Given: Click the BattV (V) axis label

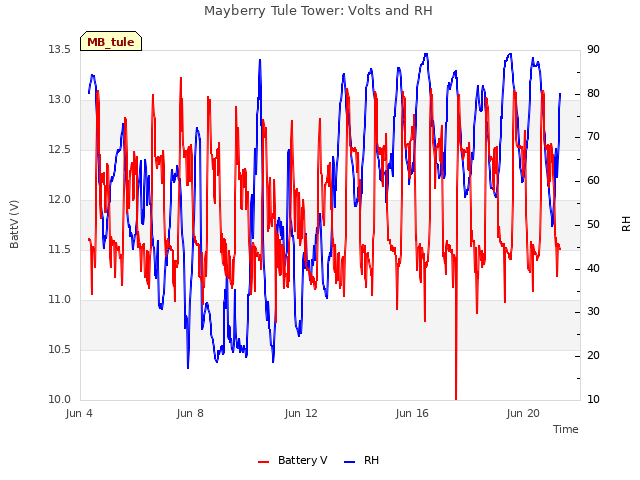Looking at the screenshot, I should [14, 224].
